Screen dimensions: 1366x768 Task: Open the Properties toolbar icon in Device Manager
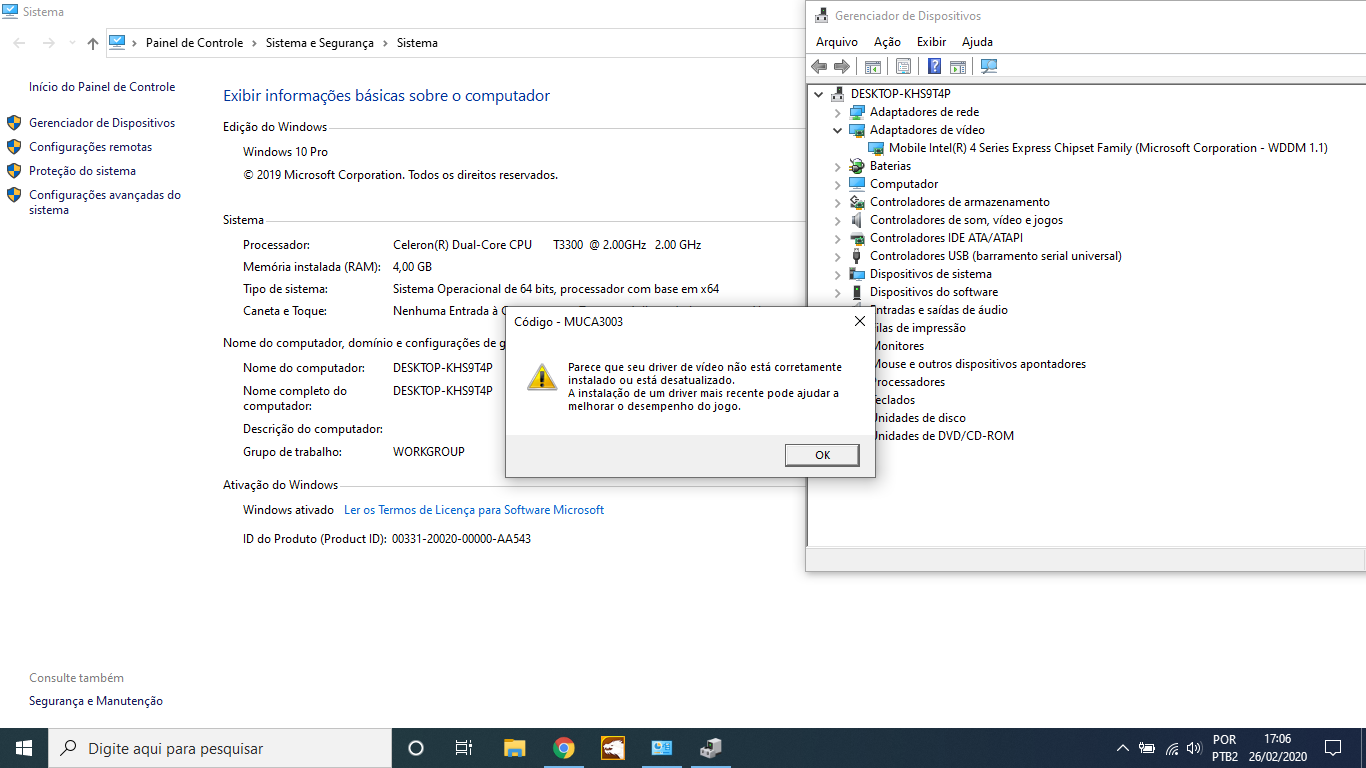[x=903, y=67]
